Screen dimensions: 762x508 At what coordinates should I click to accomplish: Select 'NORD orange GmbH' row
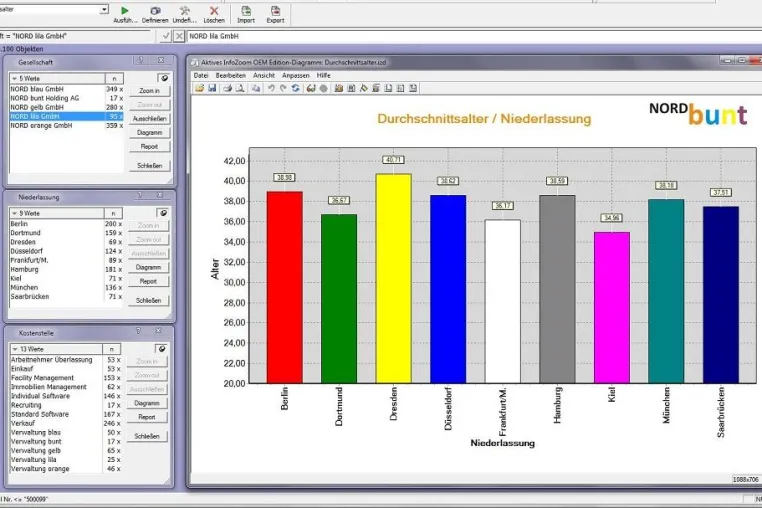(67, 125)
